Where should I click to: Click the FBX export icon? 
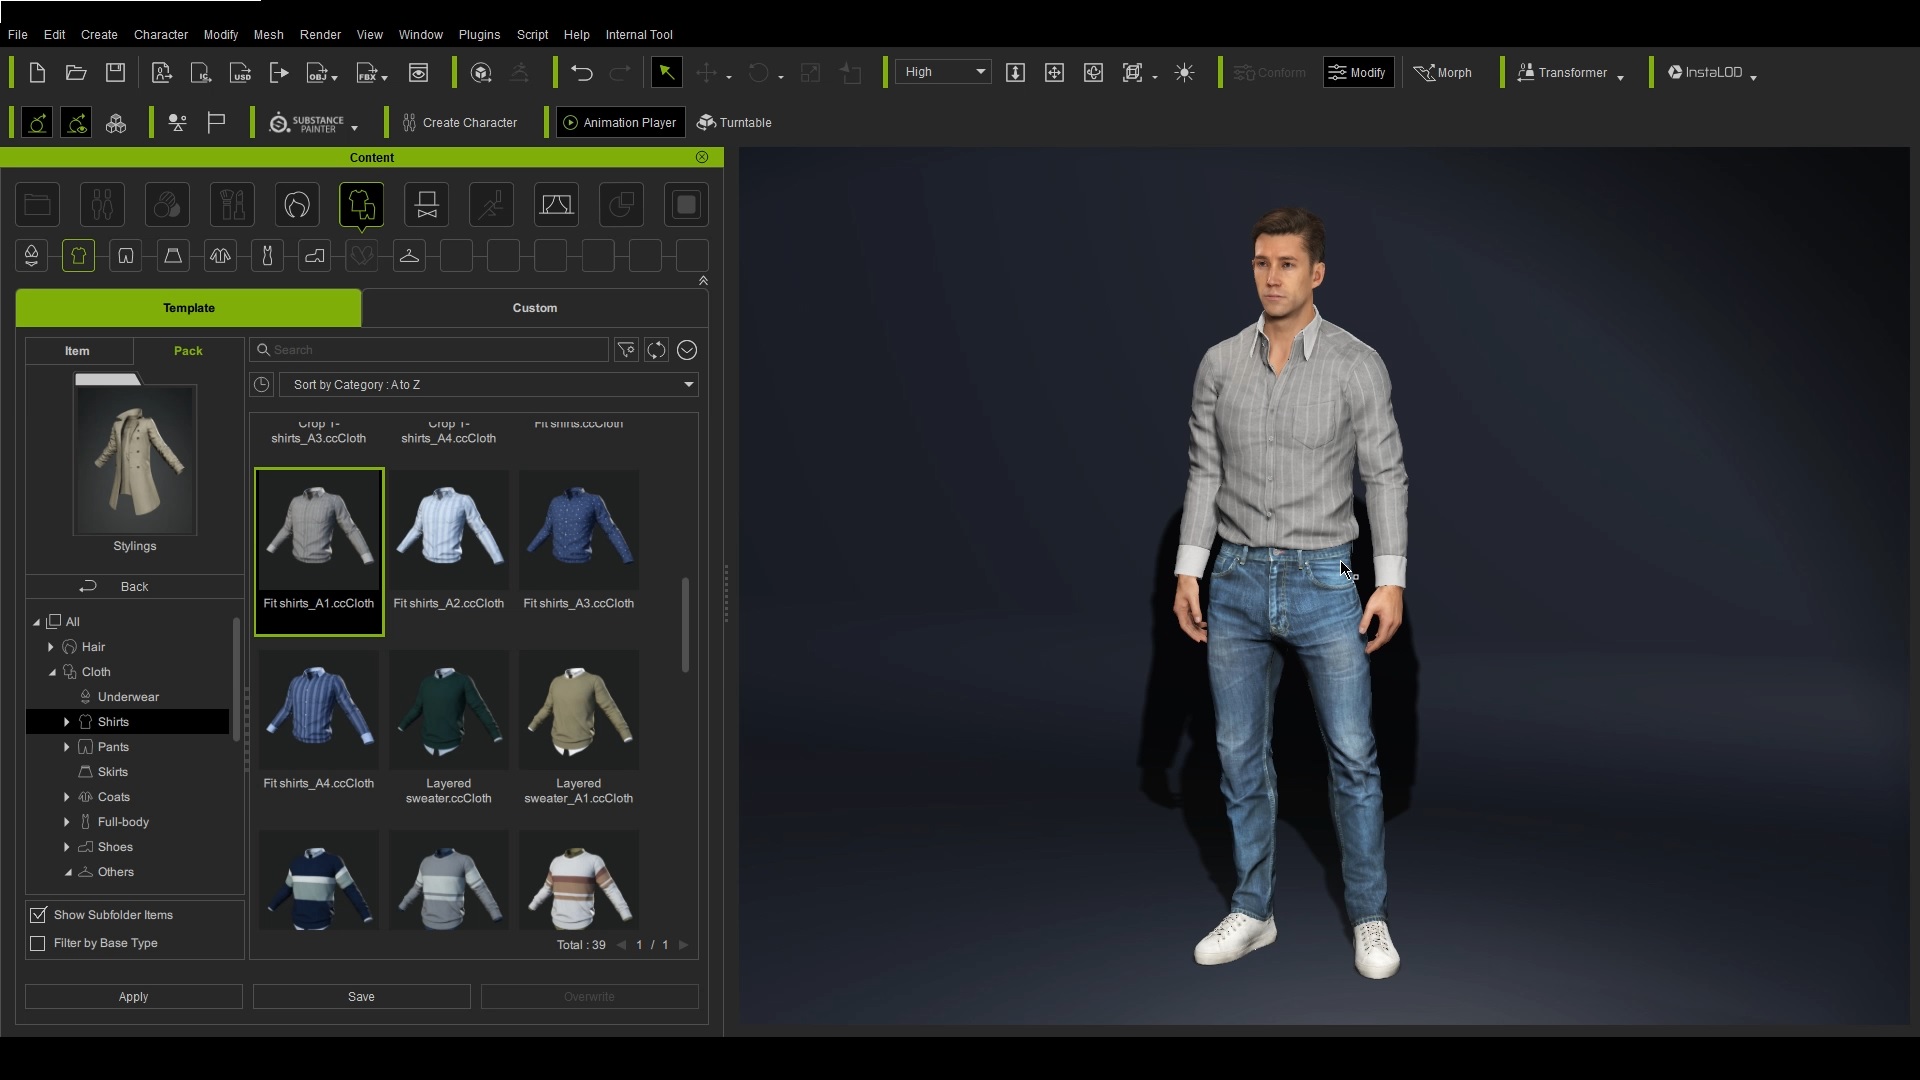pos(368,72)
